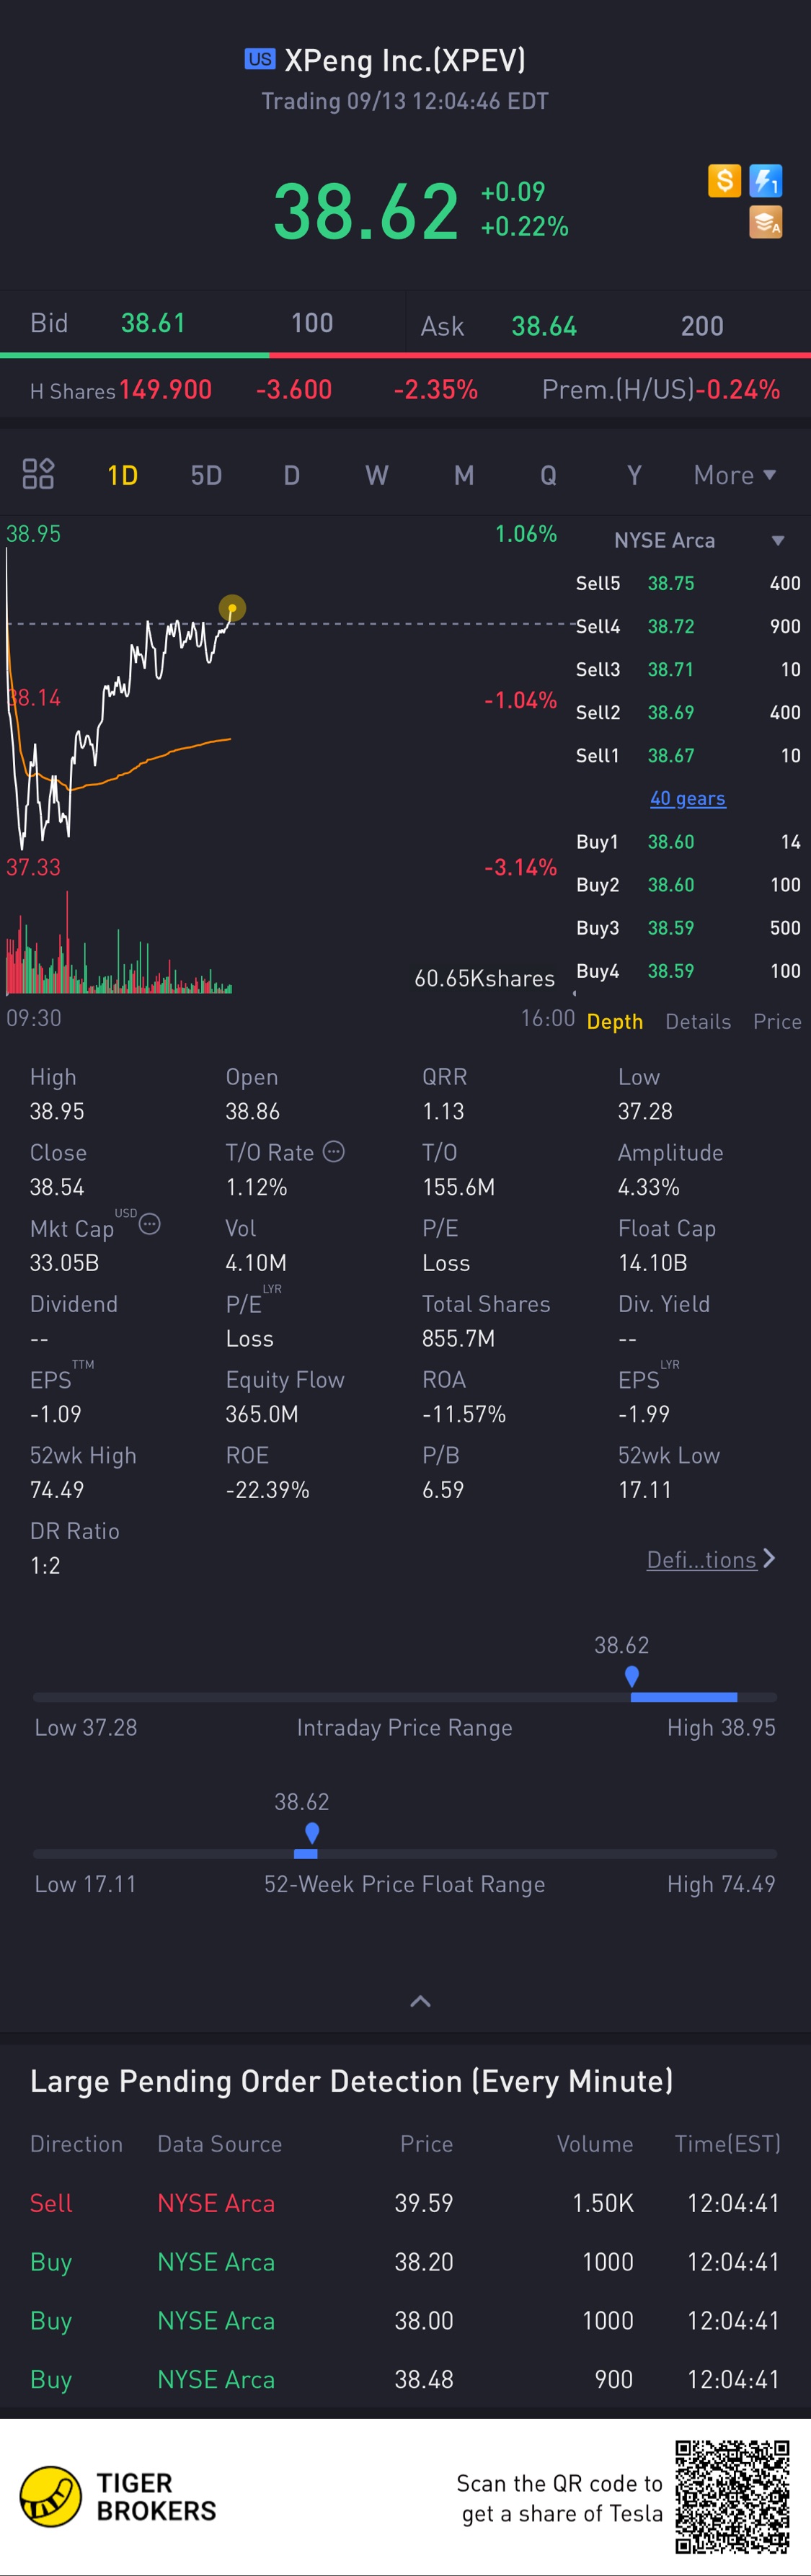The image size is (811, 2576).
Task: Select the W weekly chart tab
Action: click(377, 475)
